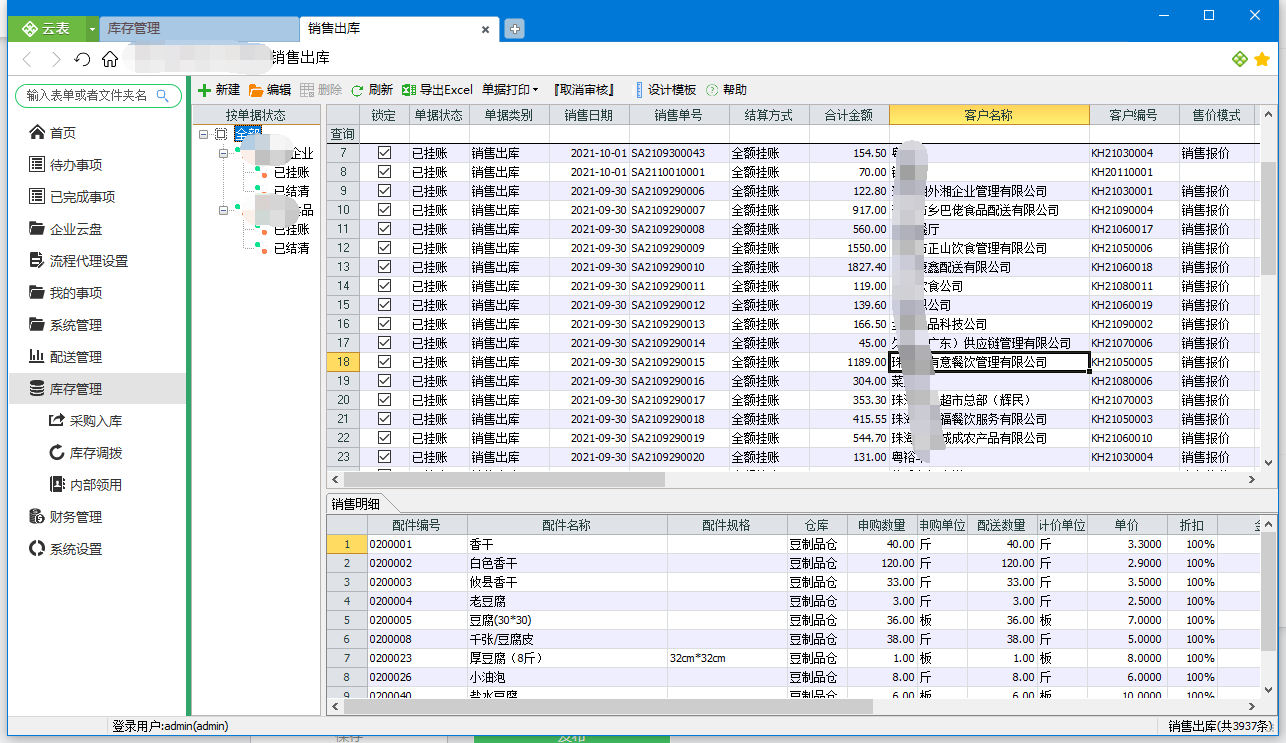1286x743 pixels.
Task: Click the 客户名称 column header
Action: pyautogui.click(x=989, y=115)
